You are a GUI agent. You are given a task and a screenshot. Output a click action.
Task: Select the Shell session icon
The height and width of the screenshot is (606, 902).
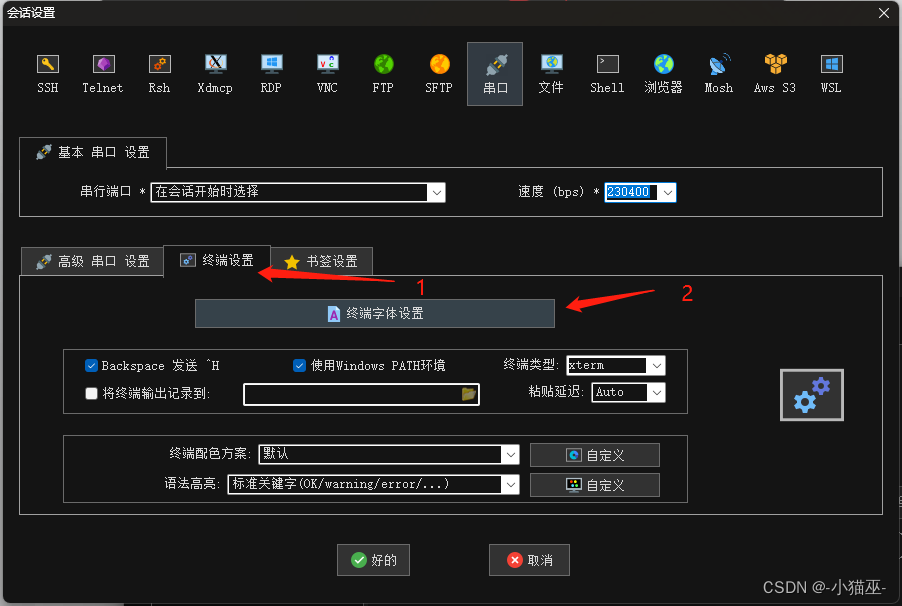tap(607, 74)
